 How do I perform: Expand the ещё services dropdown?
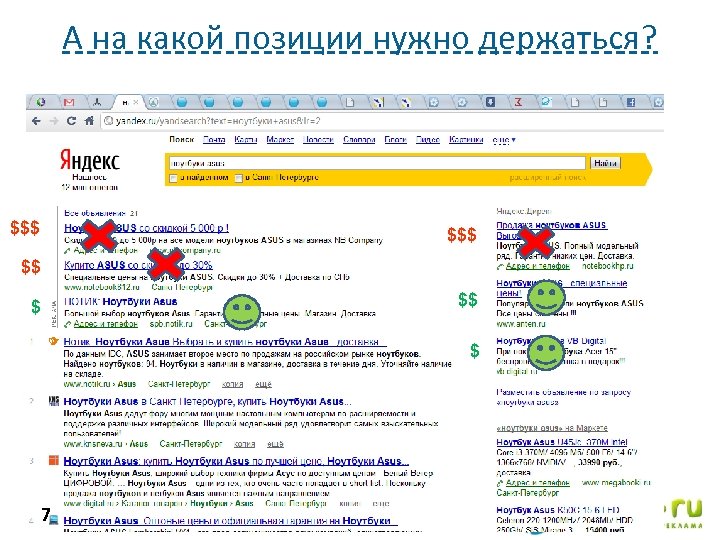click(x=504, y=140)
